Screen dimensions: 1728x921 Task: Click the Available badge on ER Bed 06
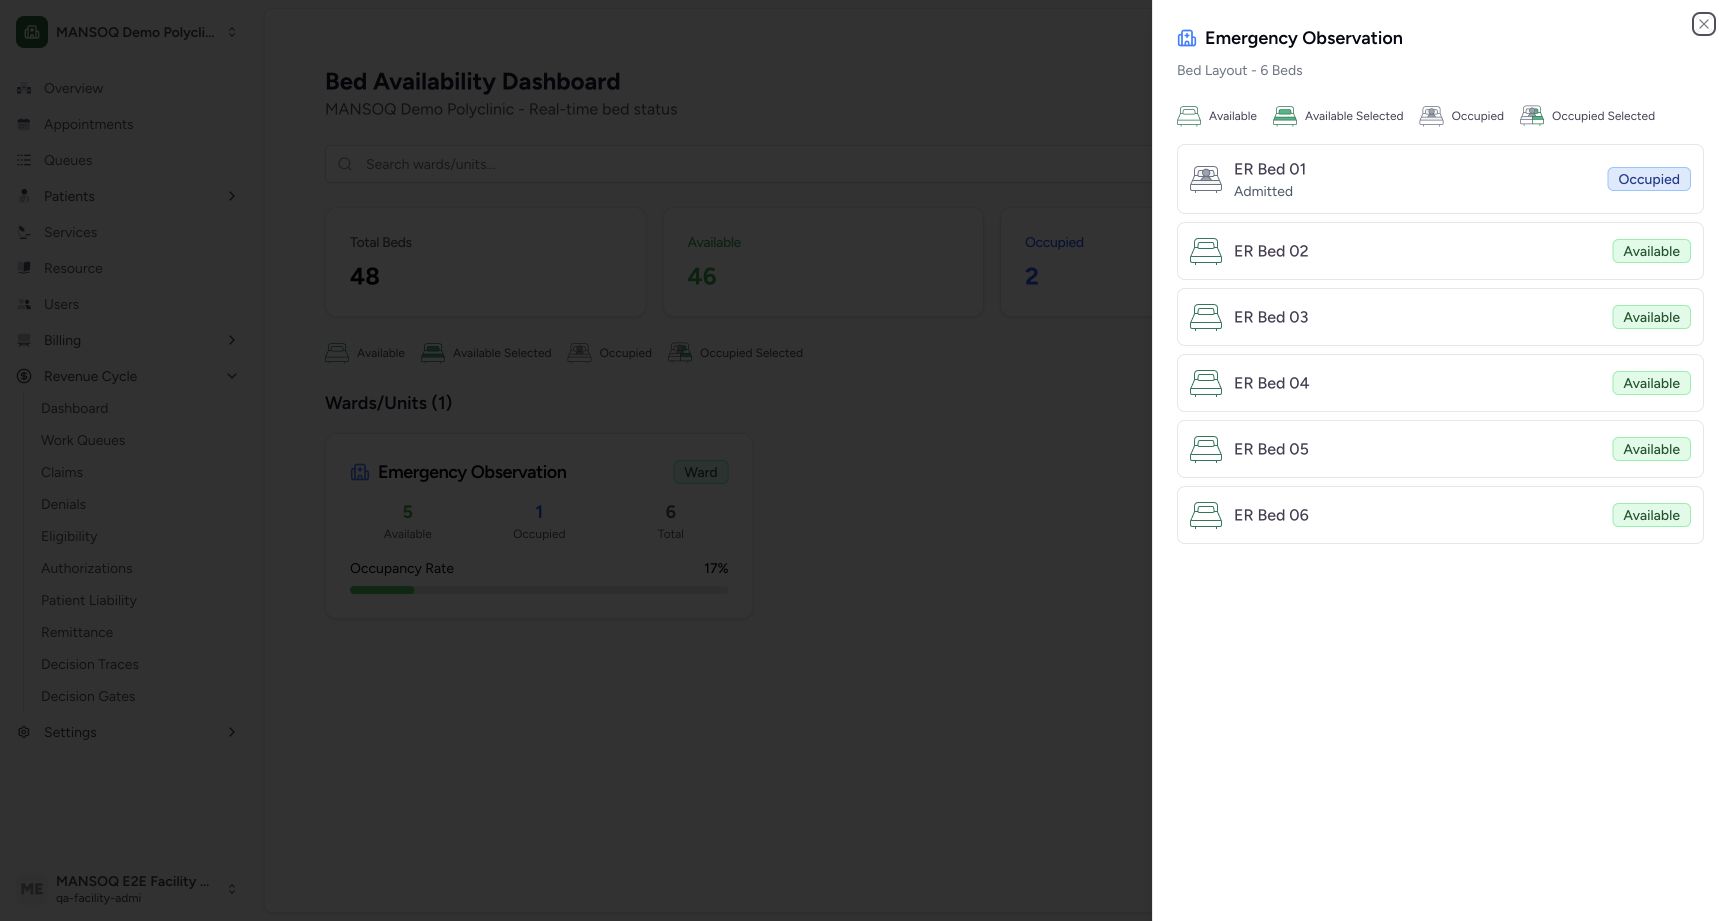[x=1651, y=515]
